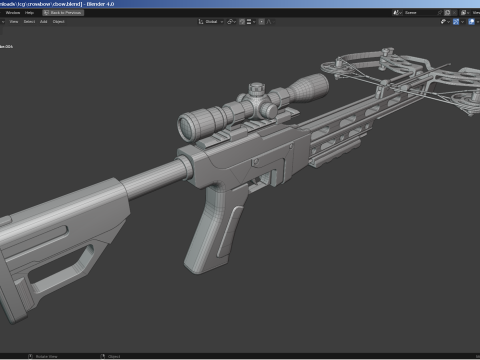Open the viewport Select menu
The image size is (480, 360).
coord(29,22)
